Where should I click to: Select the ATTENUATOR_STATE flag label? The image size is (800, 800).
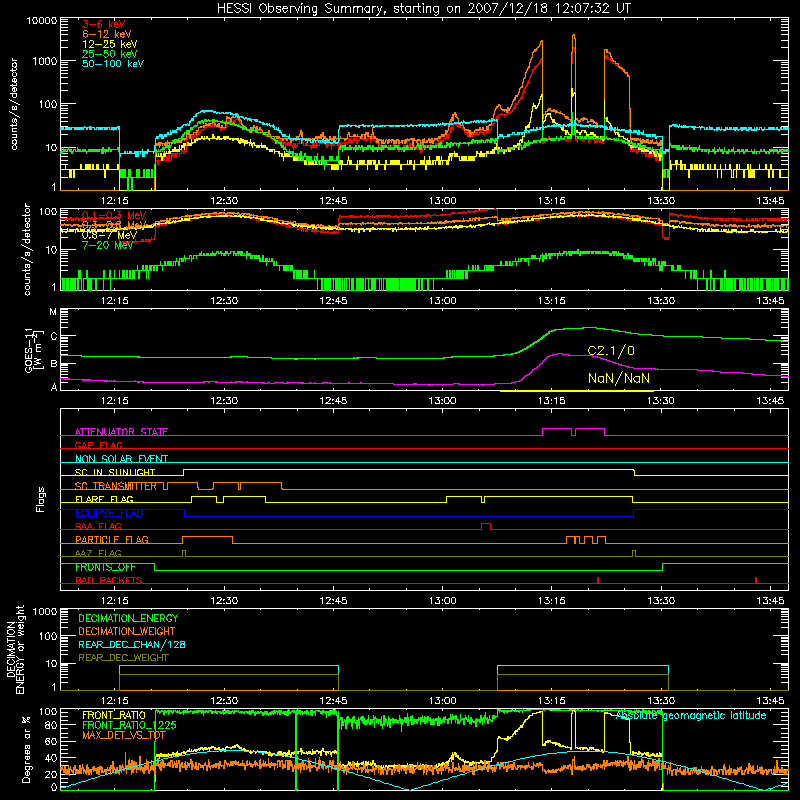(121, 432)
